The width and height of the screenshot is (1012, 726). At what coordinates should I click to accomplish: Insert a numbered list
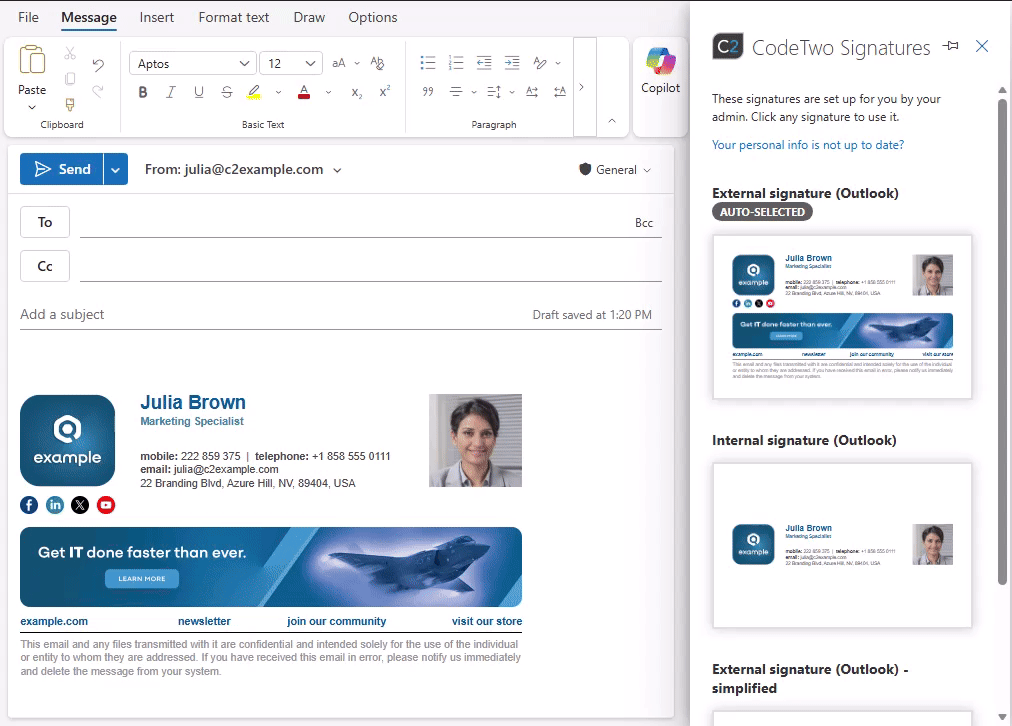click(456, 63)
